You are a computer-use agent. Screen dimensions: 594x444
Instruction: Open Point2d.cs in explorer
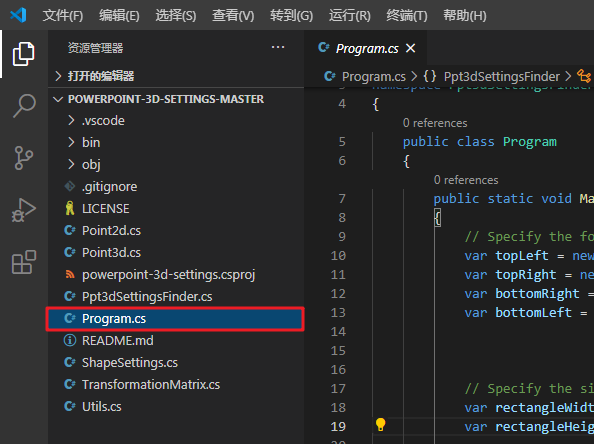(x=176, y=230)
